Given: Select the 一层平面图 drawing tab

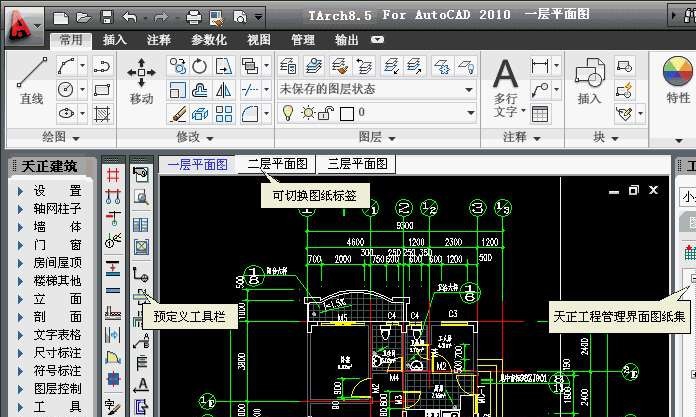Looking at the screenshot, I should tap(198, 165).
